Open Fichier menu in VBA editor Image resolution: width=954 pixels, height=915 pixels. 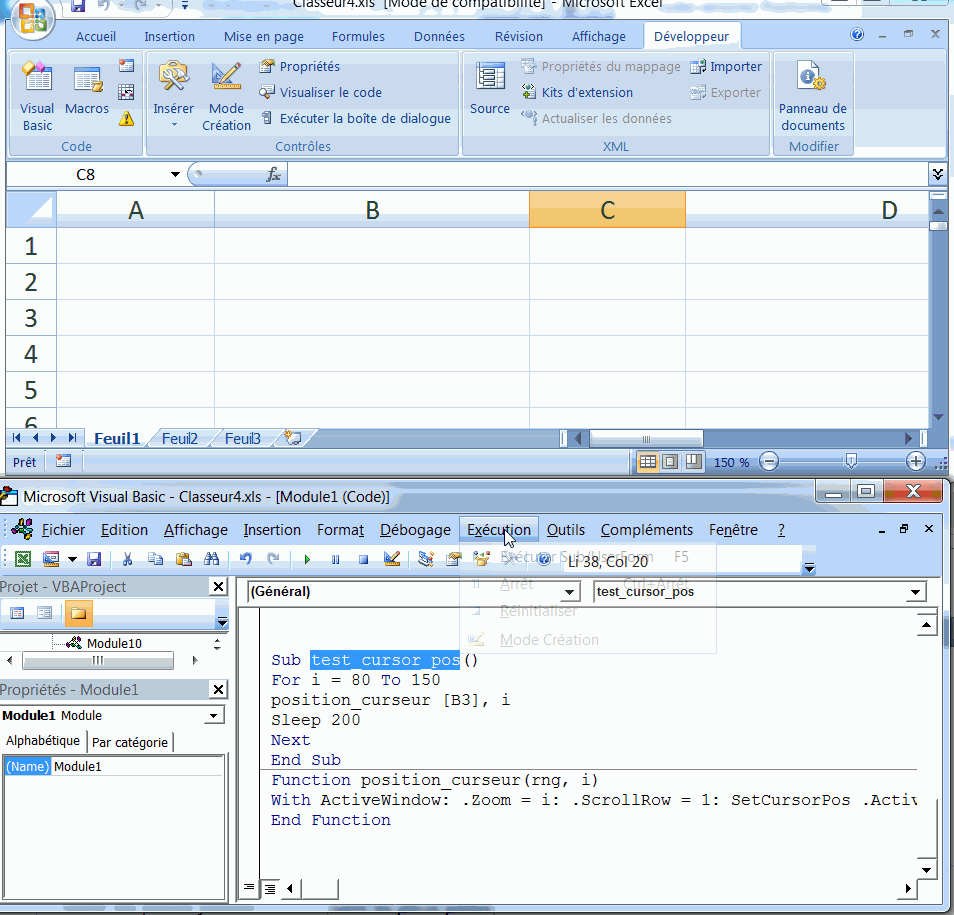(x=63, y=530)
